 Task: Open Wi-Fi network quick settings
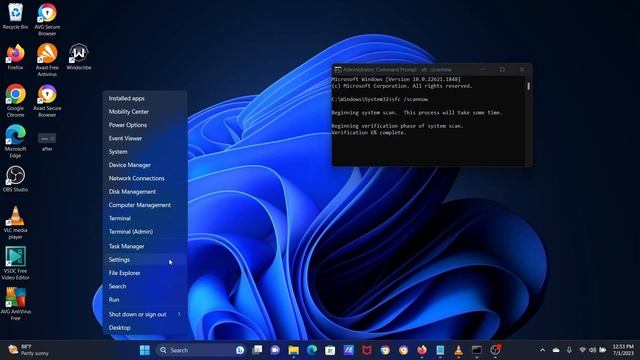(583, 350)
